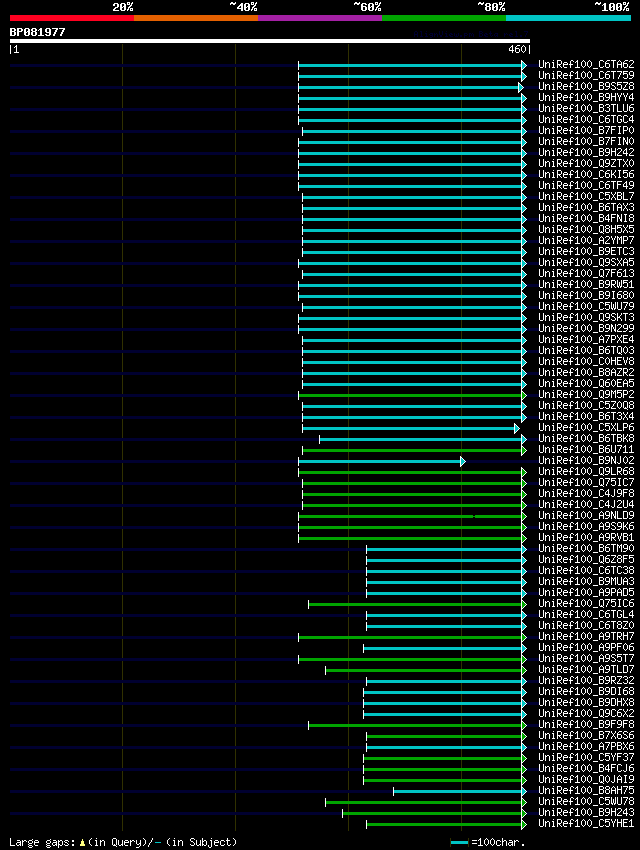Select the UniRef100_C6KI56 text
Screen dimensions: 640x850
[586, 175]
